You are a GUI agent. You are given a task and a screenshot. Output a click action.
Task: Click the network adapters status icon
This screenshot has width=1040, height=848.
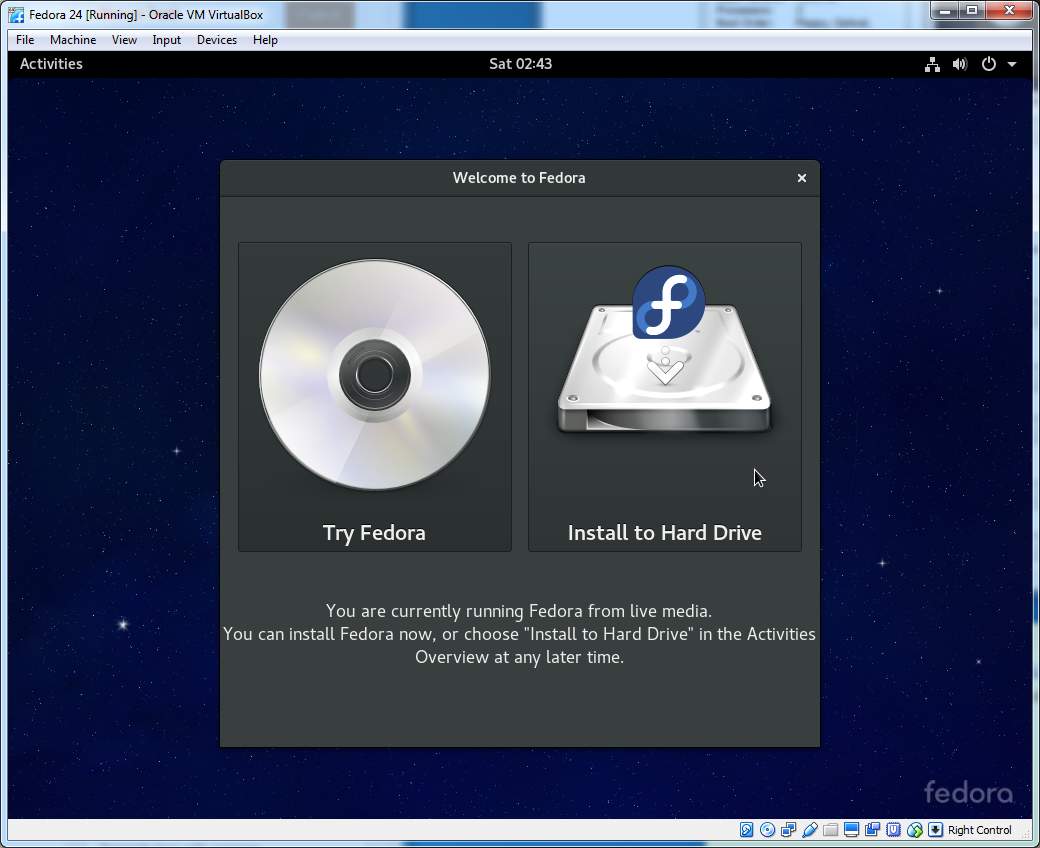click(789, 829)
